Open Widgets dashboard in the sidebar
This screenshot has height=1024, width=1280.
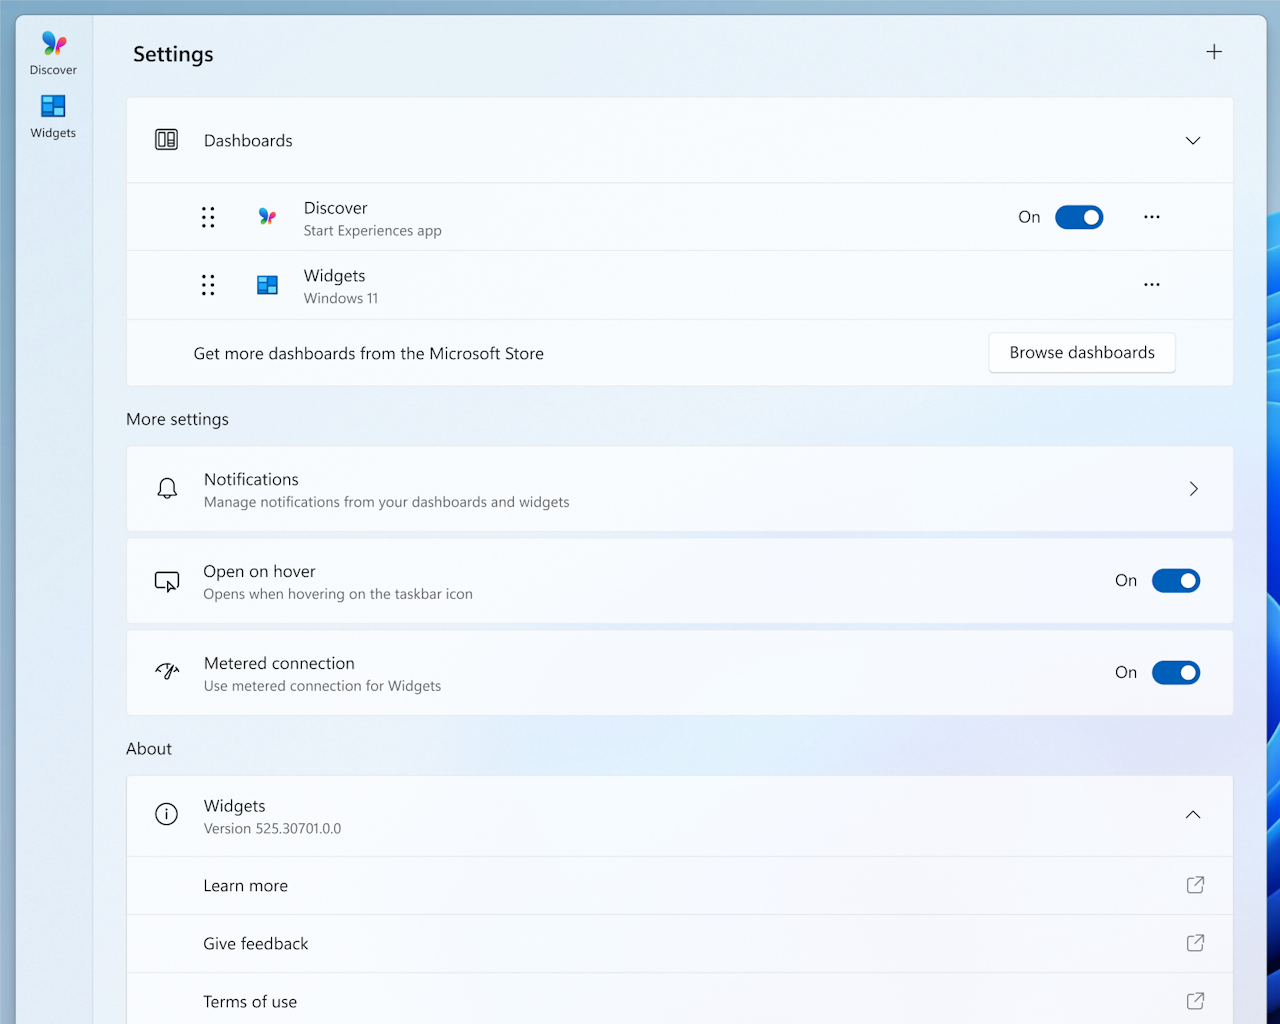(53, 116)
